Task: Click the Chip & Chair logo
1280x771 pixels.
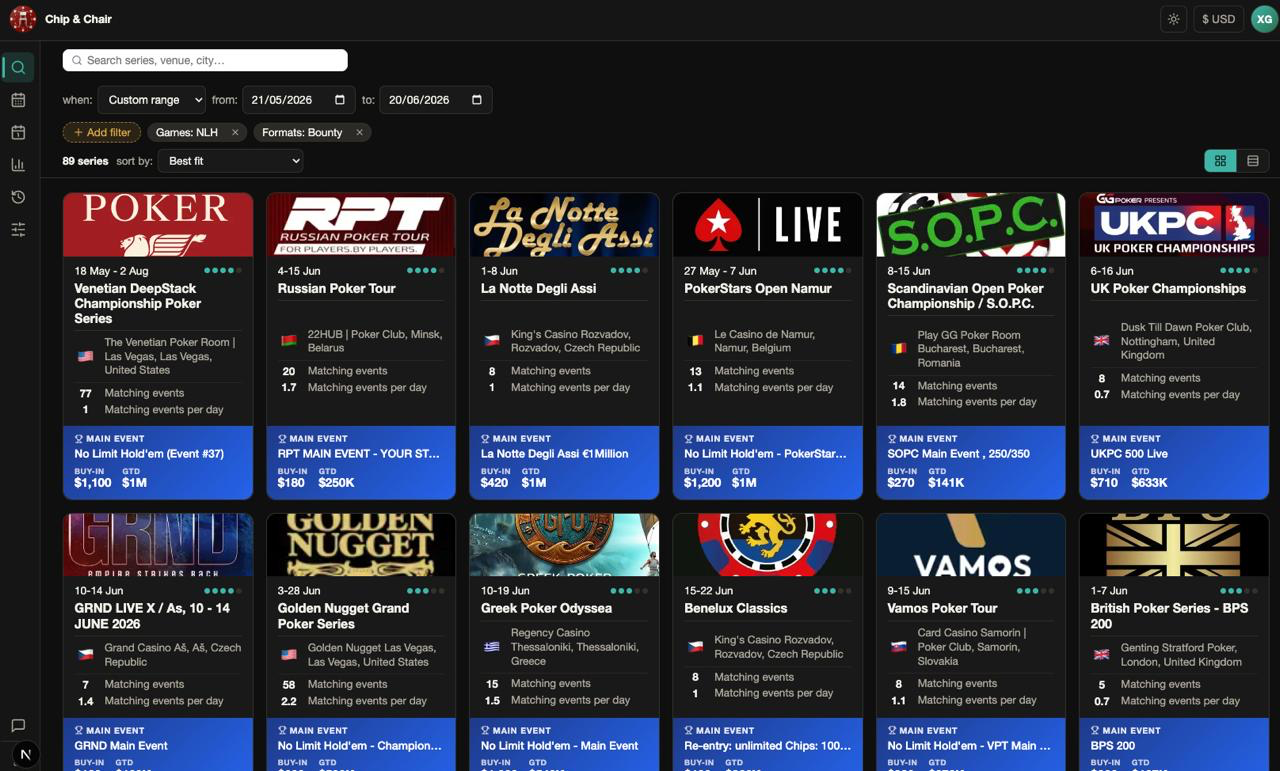Action: [x=23, y=19]
